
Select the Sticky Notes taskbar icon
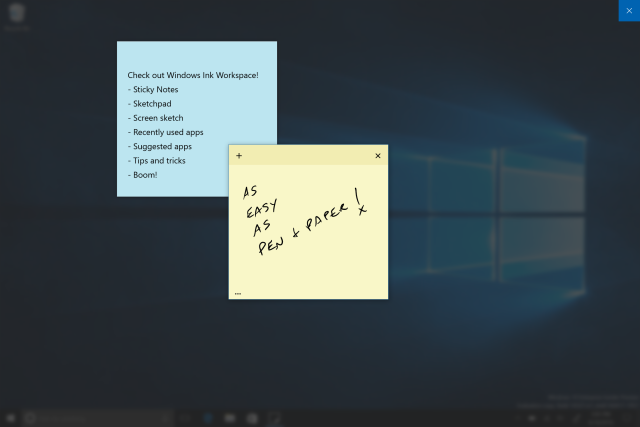point(274,418)
